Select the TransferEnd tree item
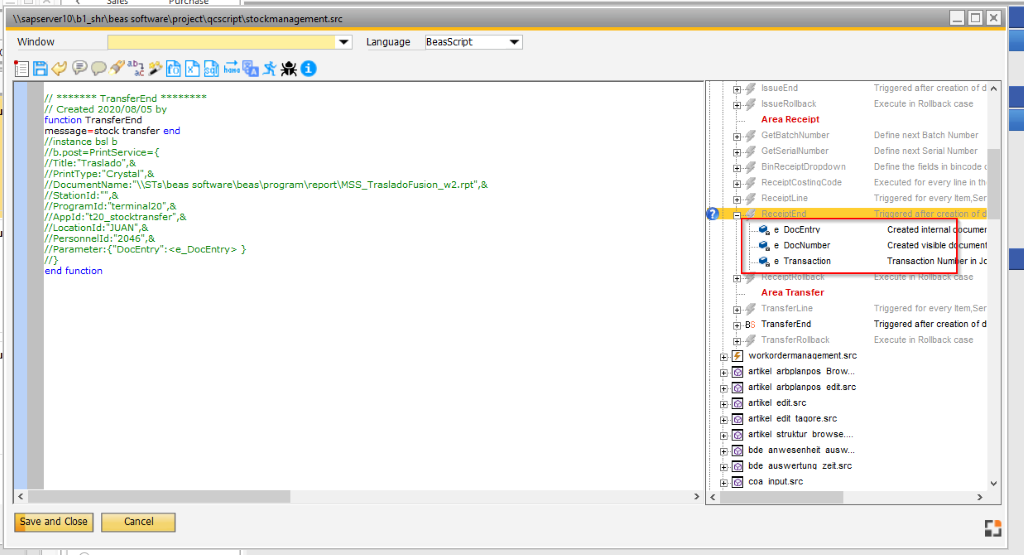 coord(786,324)
